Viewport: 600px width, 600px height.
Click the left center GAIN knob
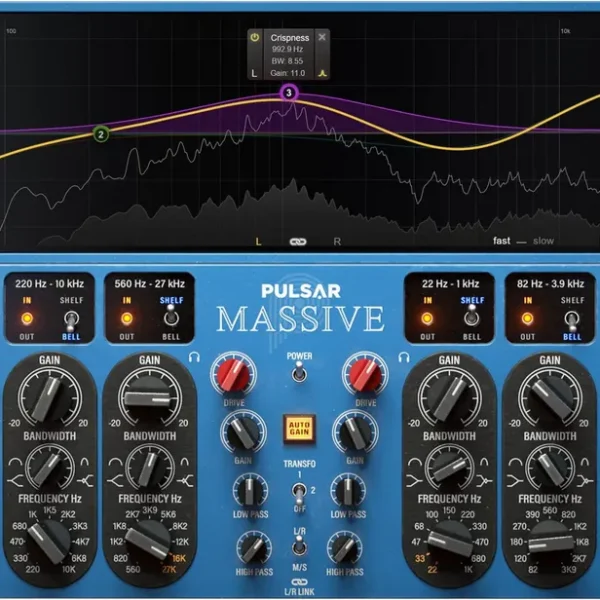click(243, 433)
